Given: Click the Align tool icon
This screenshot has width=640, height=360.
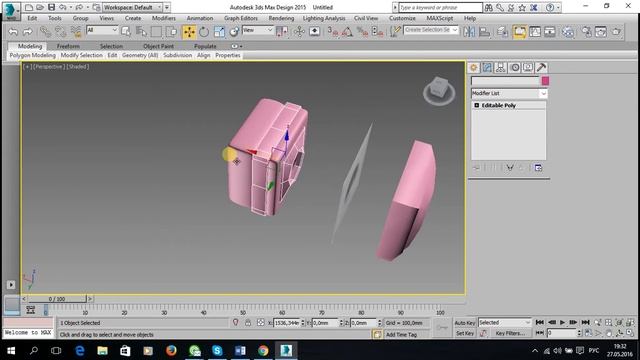Looking at the screenshot, I should tap(484, 32).
